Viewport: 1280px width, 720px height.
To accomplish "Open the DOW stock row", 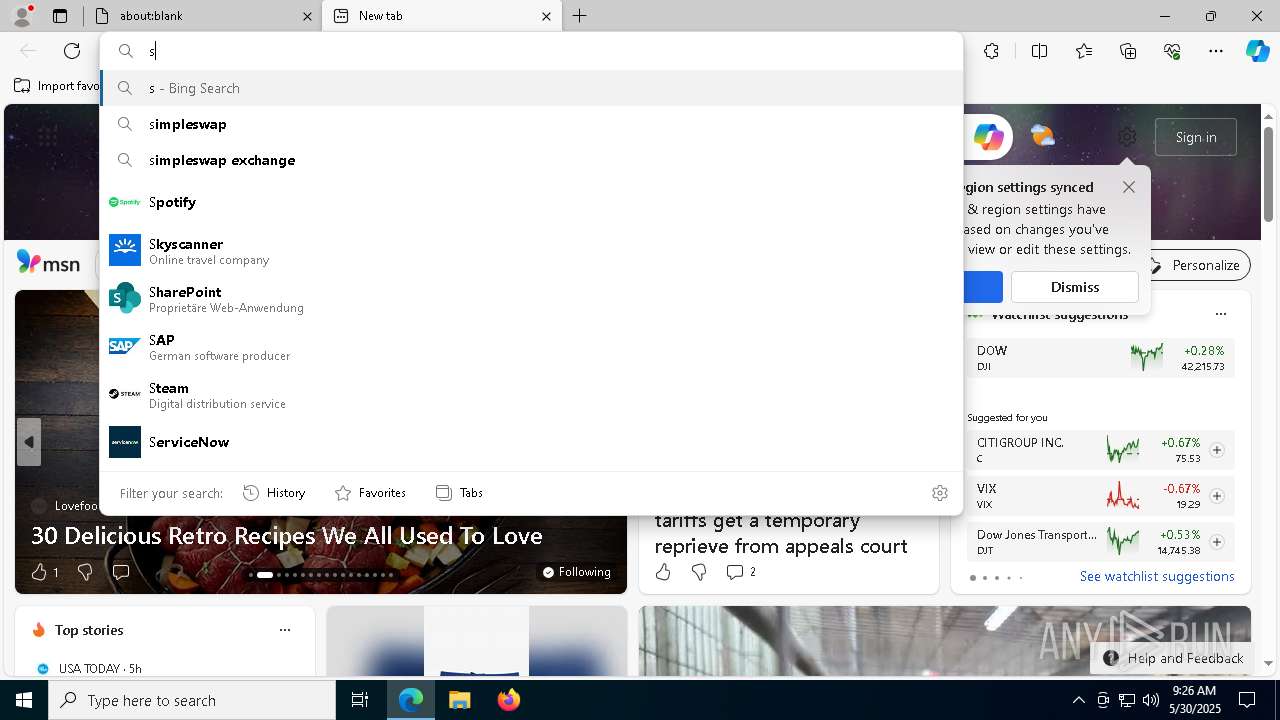I will tap(1101, 358).
